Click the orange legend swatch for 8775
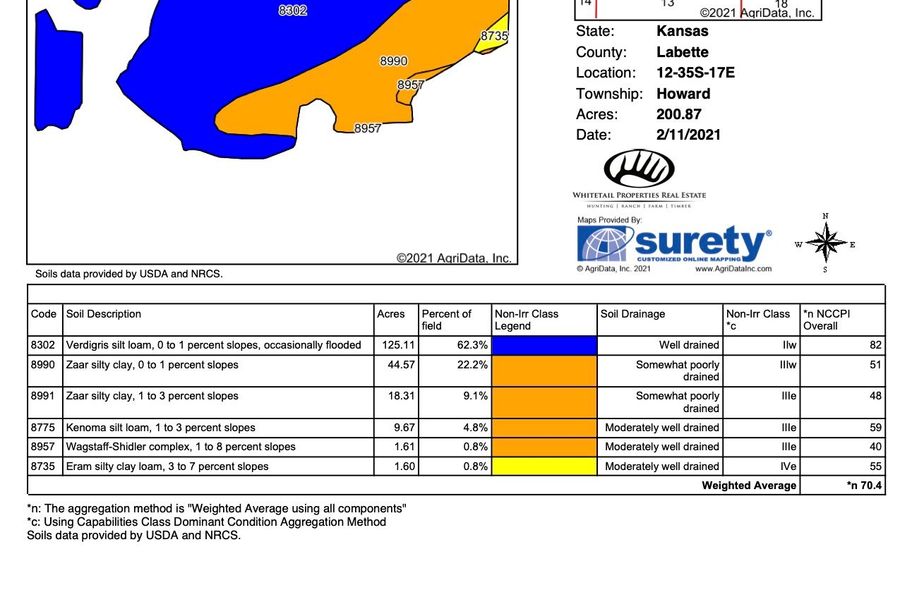 (x=544, y=428)
